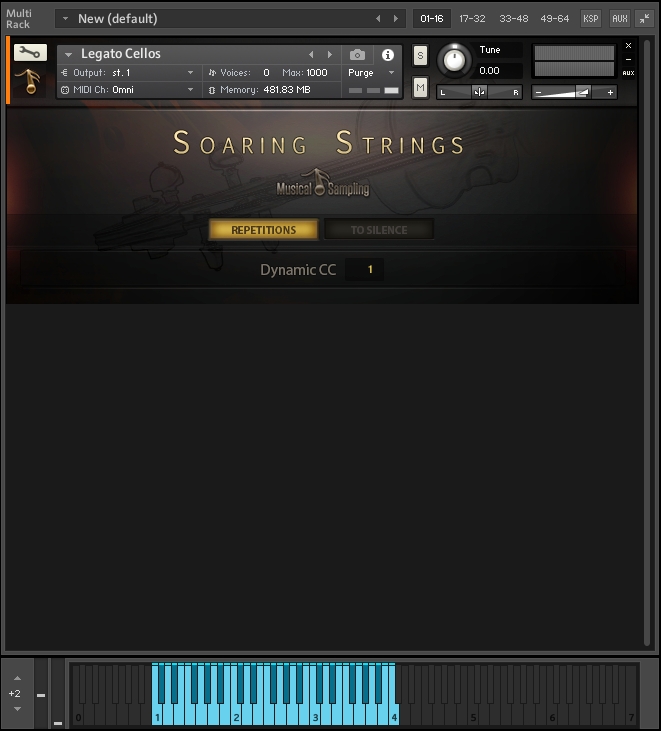Click the voices icon
This screenshot has width=661, height=731.
tap(212, 73)
